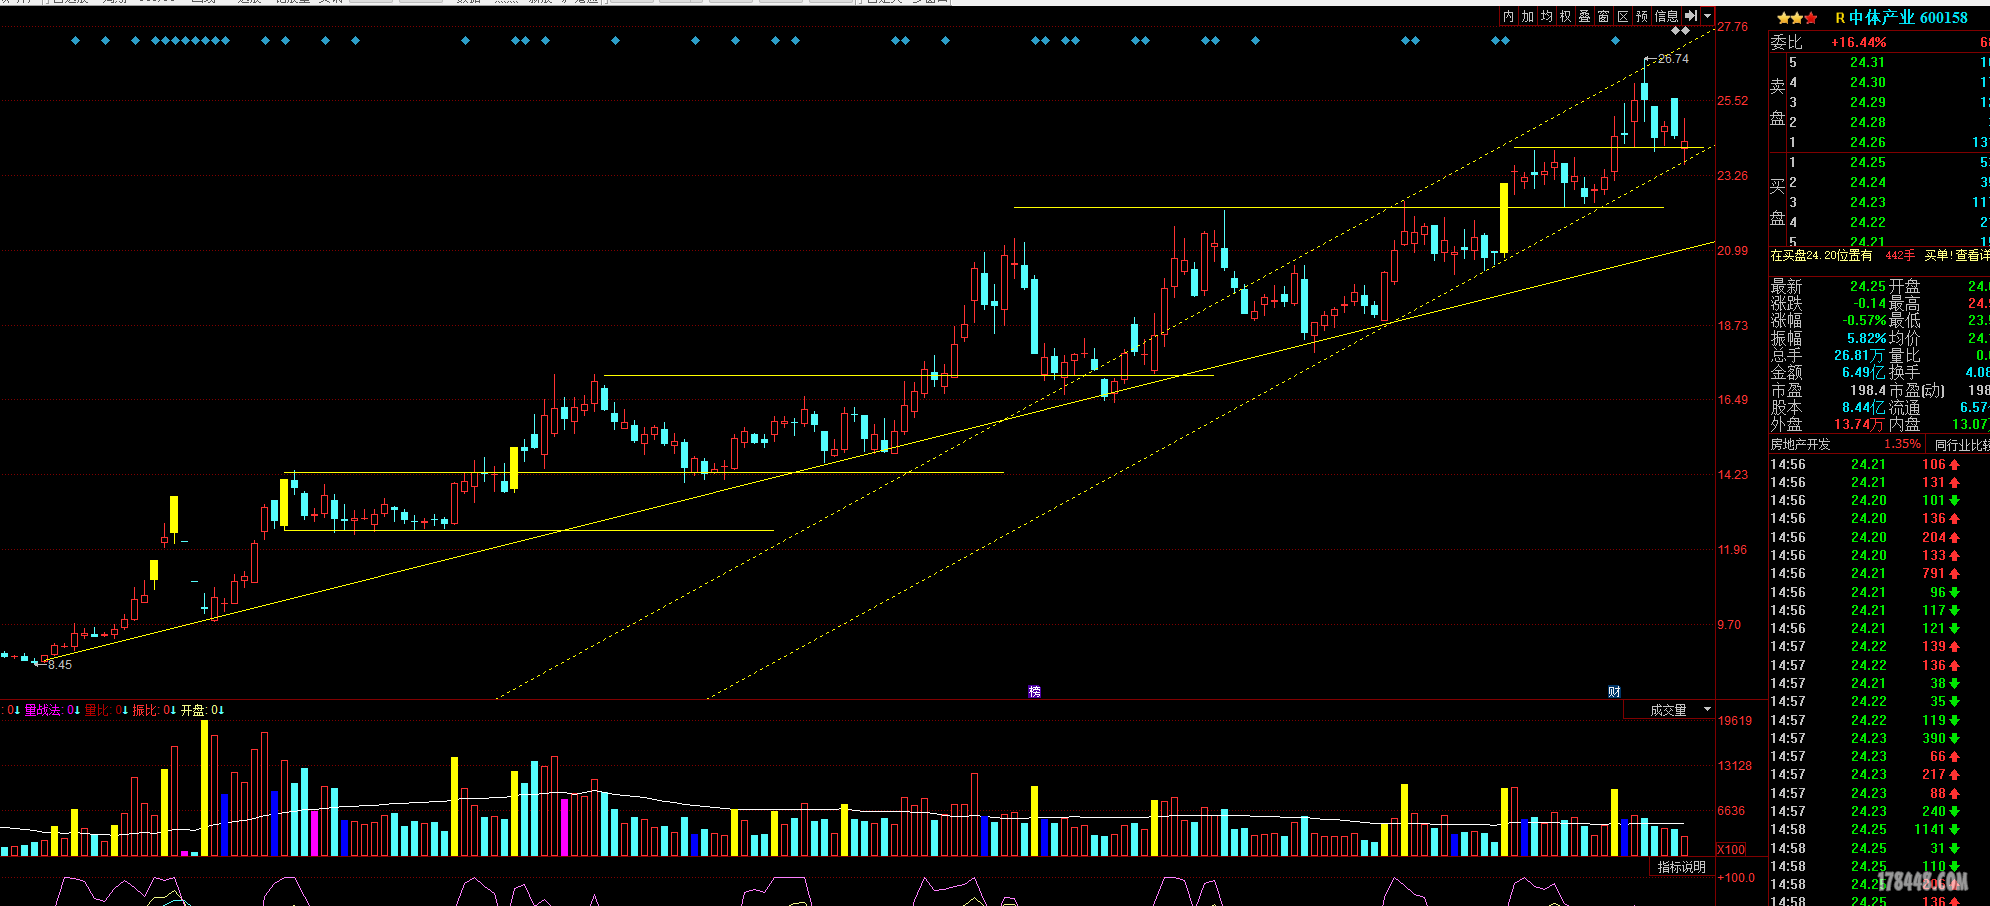Click the 量战法 indicator label

pyautogui.click(x=44, y=710)
